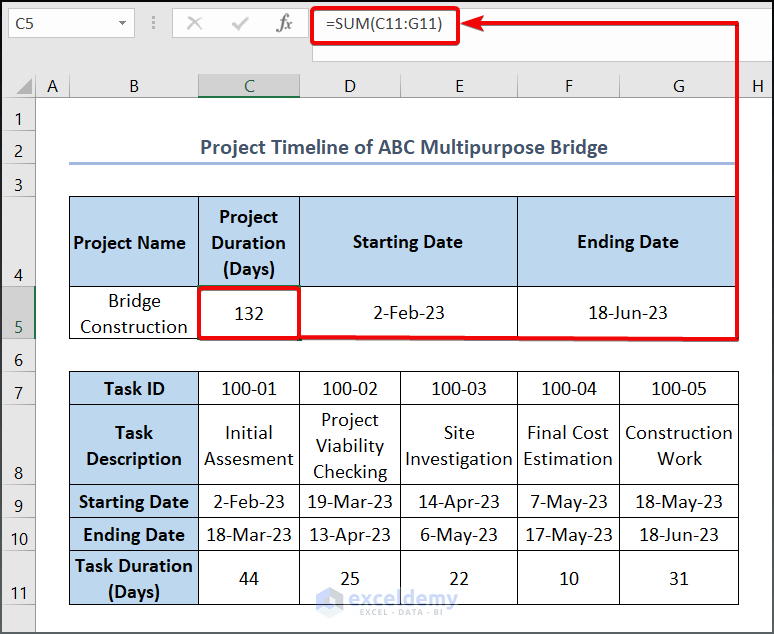This screenshot has height=634, width=774.
Task: Select the 14-Apr-23 starting date cell
Action: click(x=459, y=501)
